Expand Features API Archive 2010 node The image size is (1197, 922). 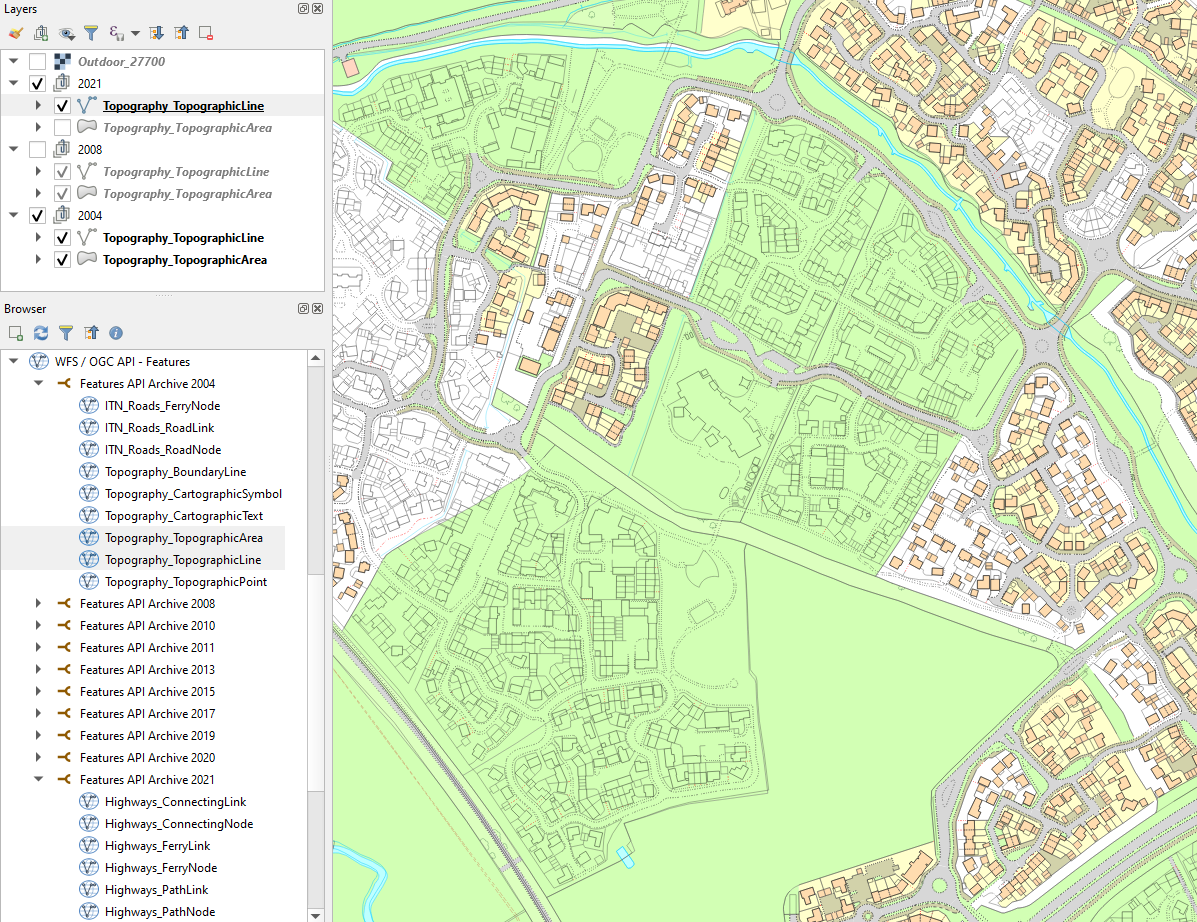click(39, 626)
